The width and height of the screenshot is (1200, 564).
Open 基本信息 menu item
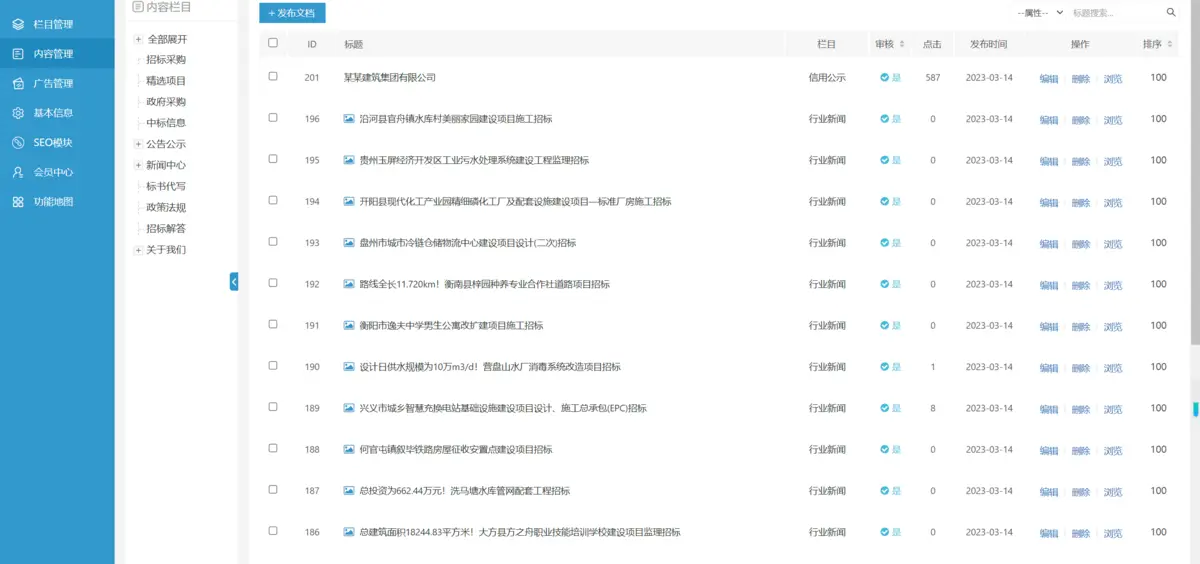pos(57,113)
